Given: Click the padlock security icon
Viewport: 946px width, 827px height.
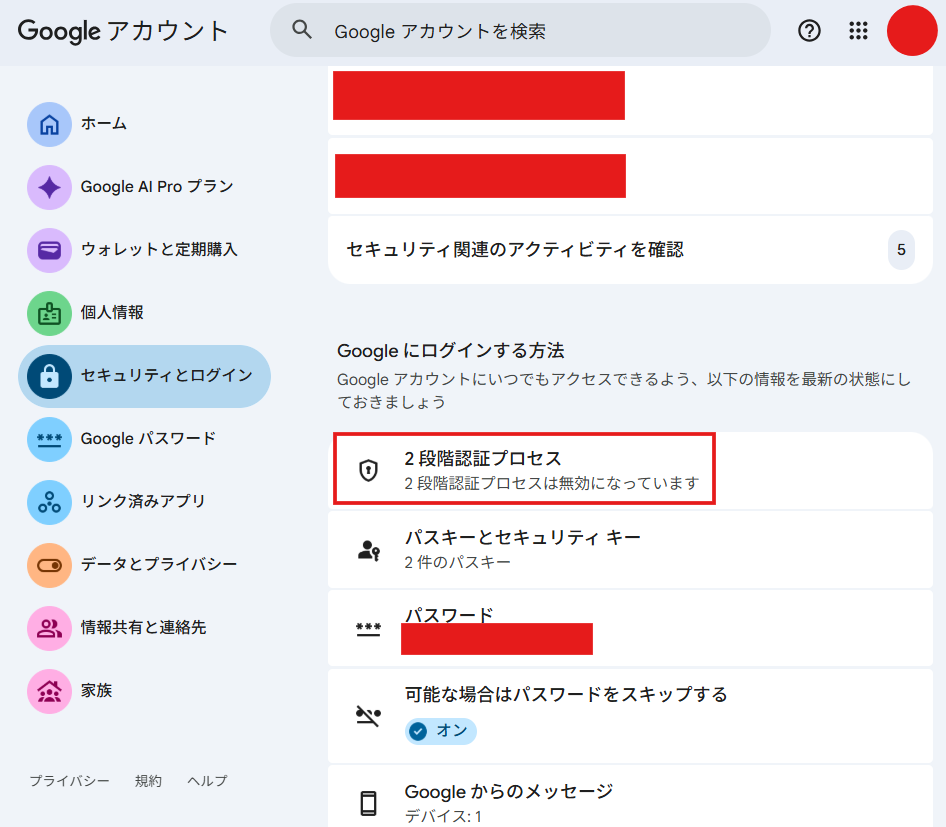Looking at the screenshot, I should (x=49, y=376).
